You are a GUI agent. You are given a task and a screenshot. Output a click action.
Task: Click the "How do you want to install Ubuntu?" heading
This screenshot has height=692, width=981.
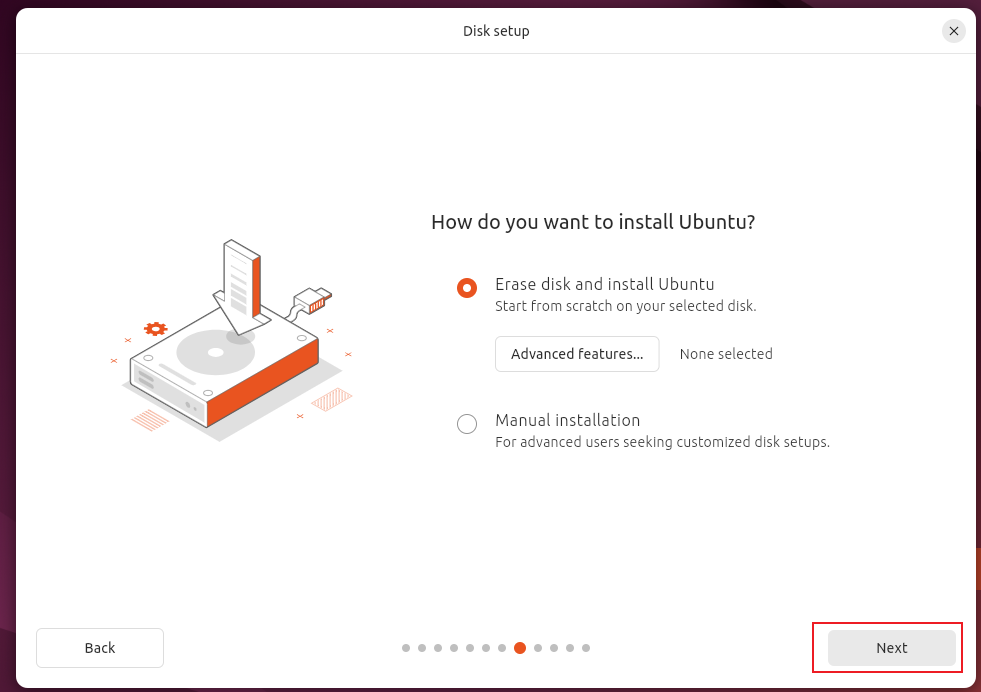[593, 222]
